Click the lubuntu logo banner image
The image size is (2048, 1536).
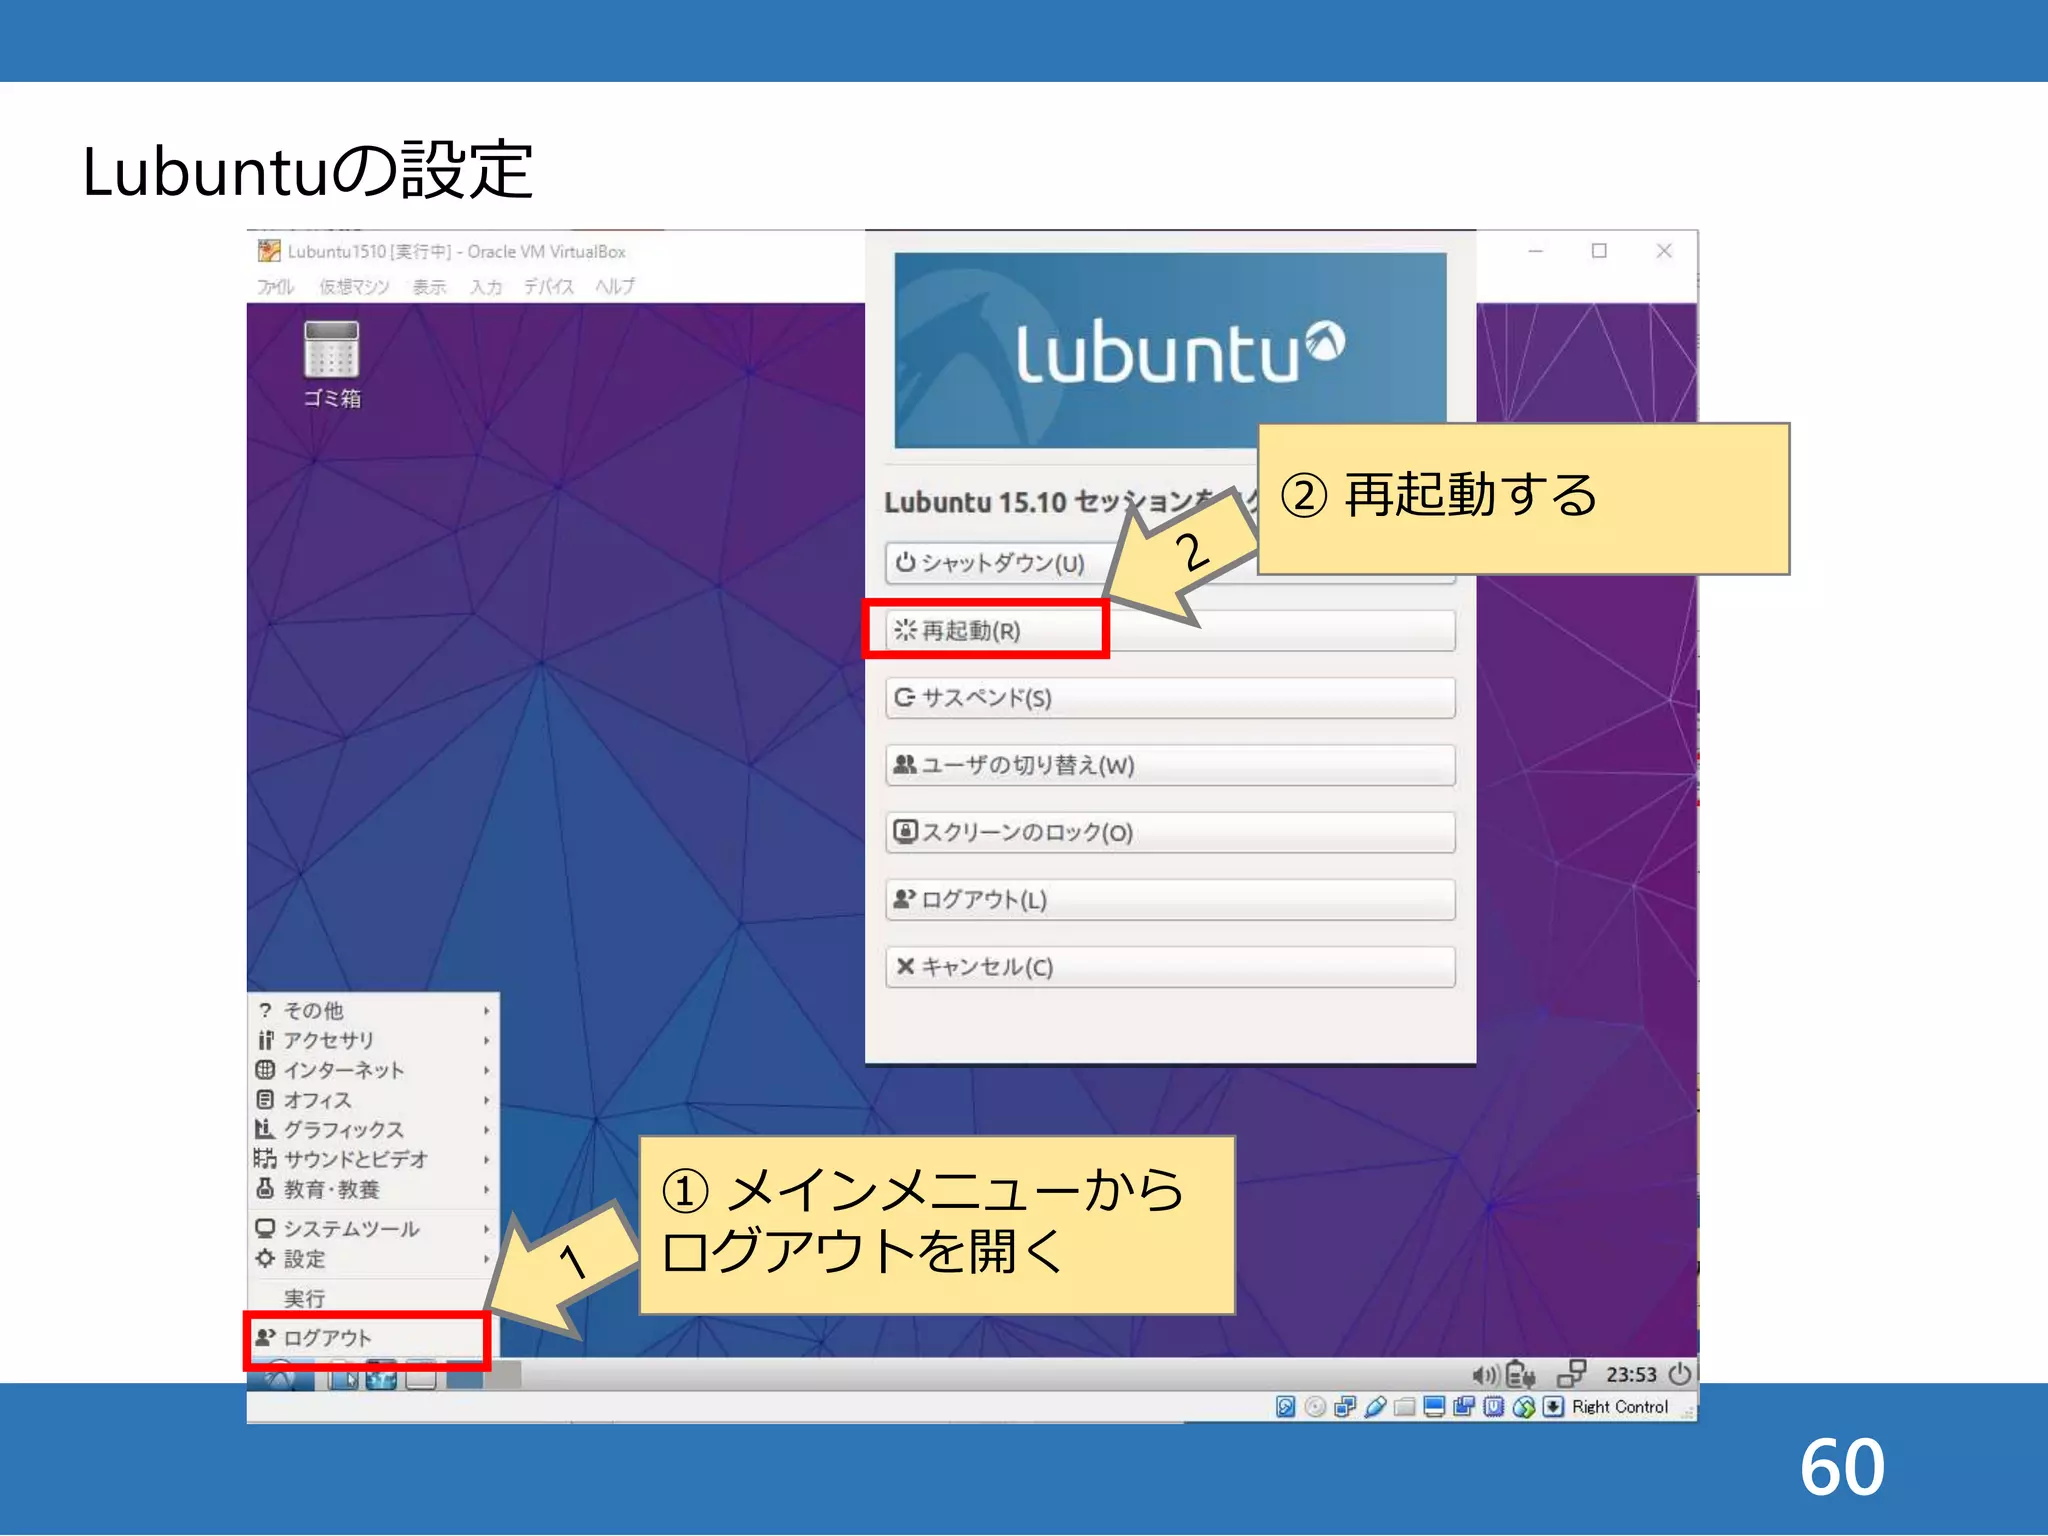[x=1170, y=350]
